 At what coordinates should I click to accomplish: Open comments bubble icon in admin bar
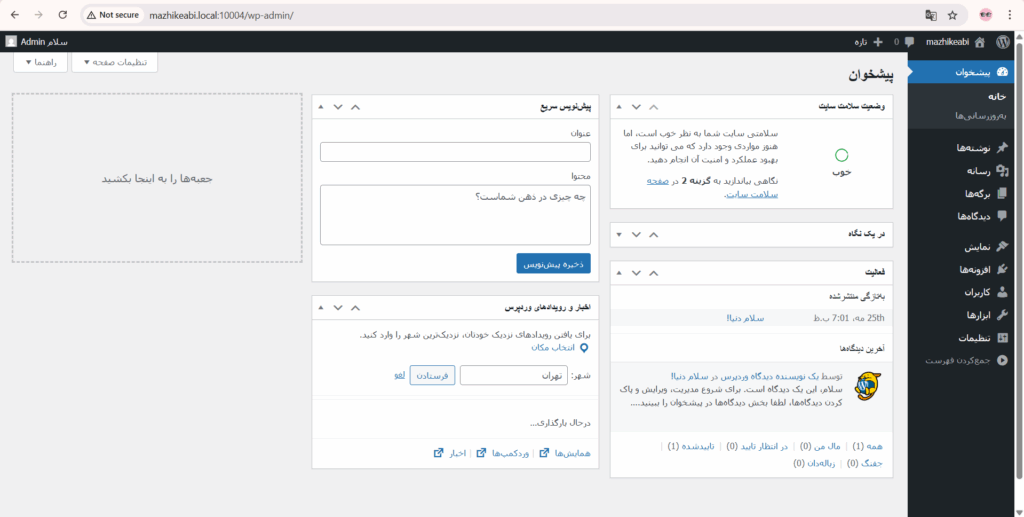(x=909, y=42)
